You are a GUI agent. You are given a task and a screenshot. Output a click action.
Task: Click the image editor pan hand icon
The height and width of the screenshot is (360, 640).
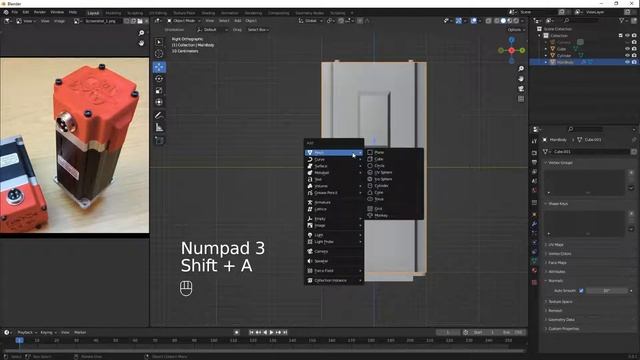coord(141,43)
